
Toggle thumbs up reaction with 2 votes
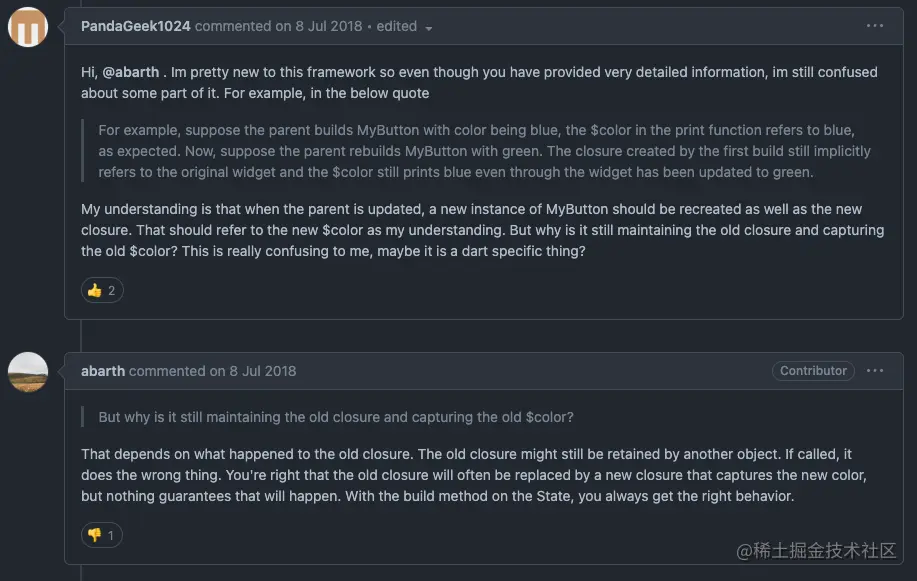(x=102, y=290)
